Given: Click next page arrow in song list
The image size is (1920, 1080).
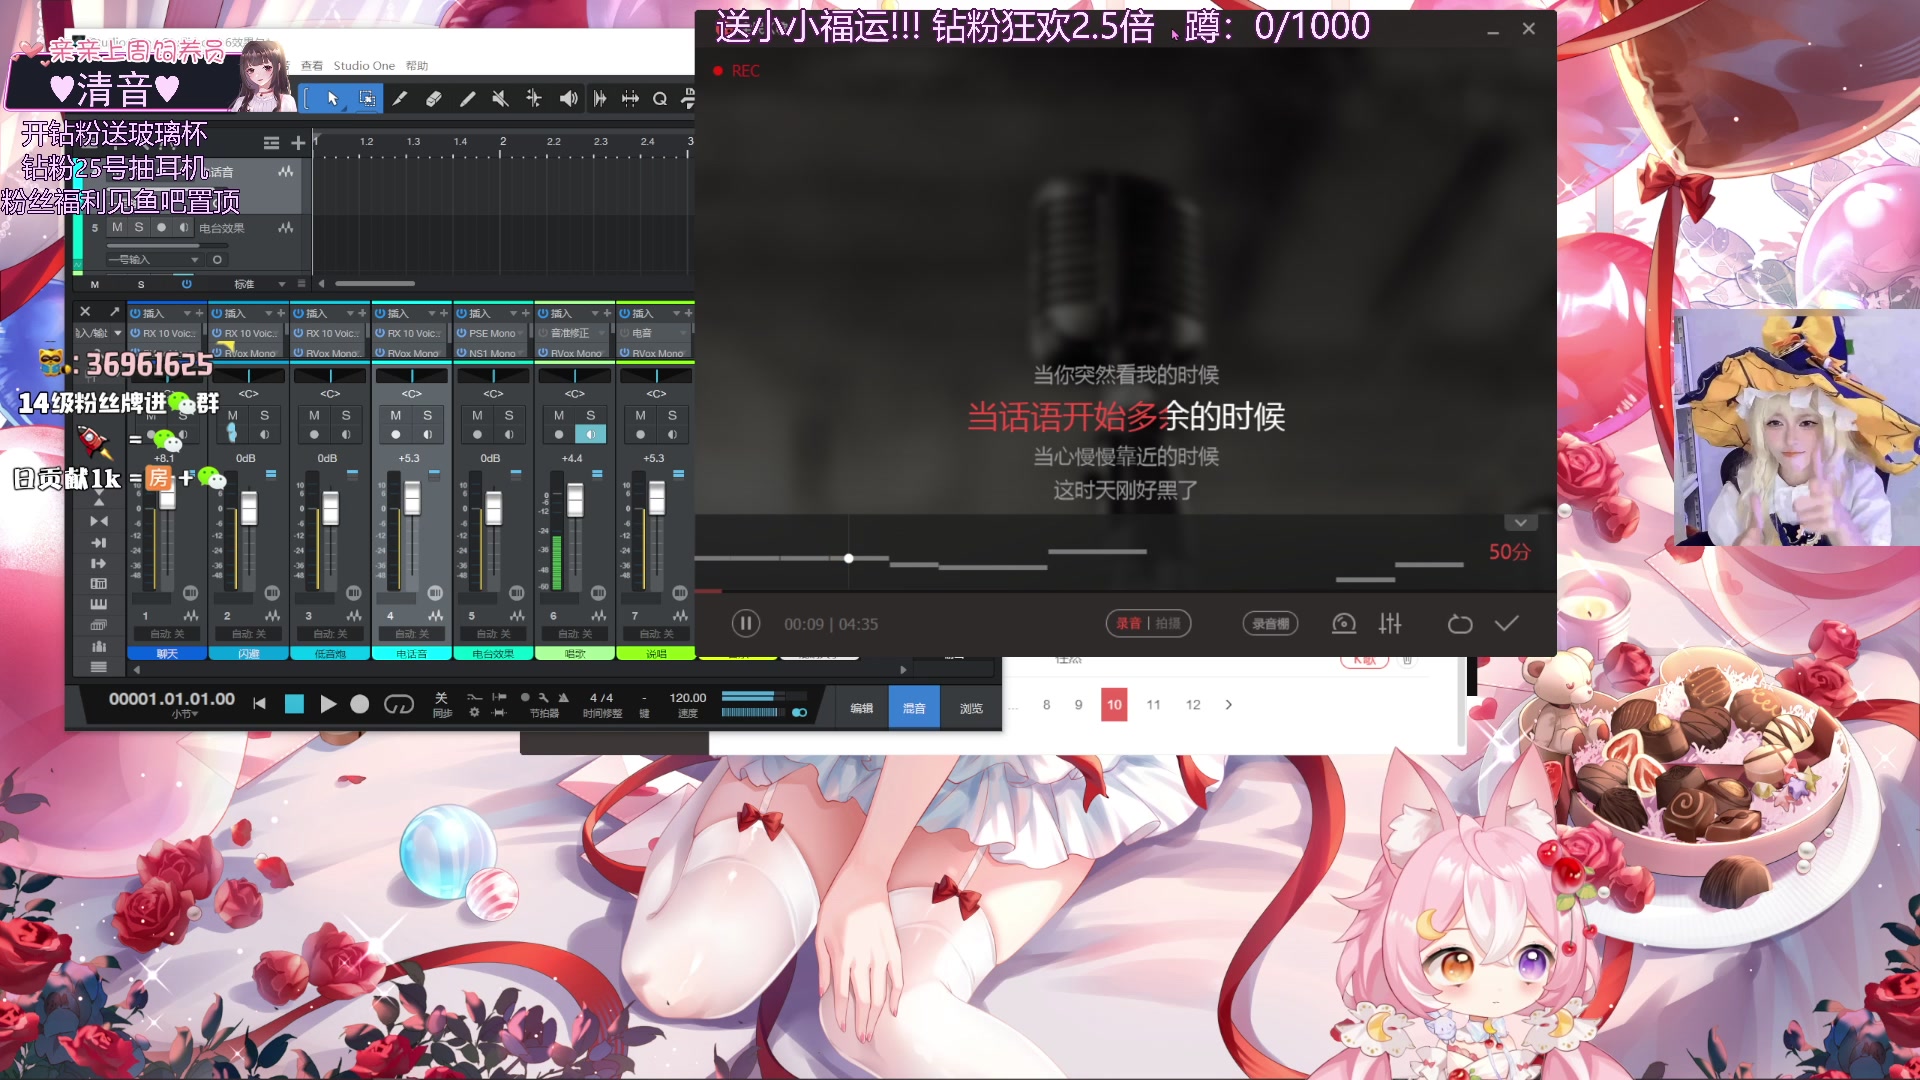Looking at the screenshot, I should coord(1228,705).
